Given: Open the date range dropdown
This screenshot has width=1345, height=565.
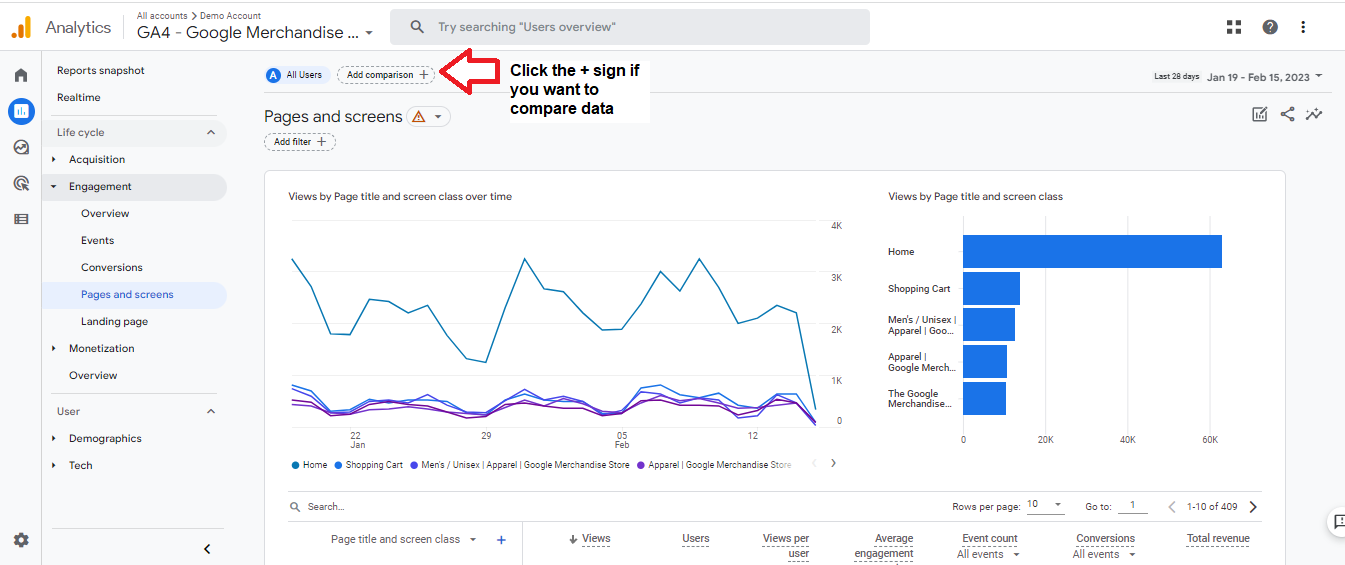Looking at the screenshot, I should 1265,76.
